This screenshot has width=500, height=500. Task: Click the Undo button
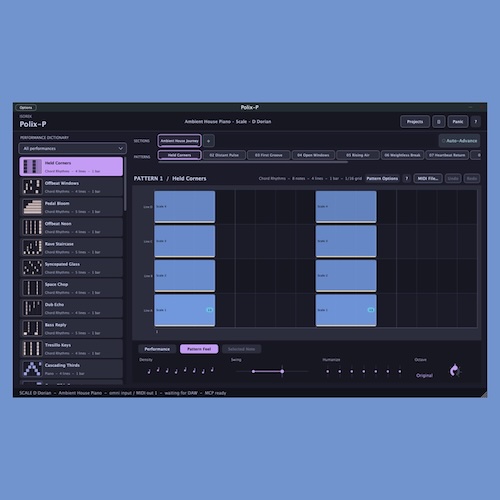click(x=453, y=179)
